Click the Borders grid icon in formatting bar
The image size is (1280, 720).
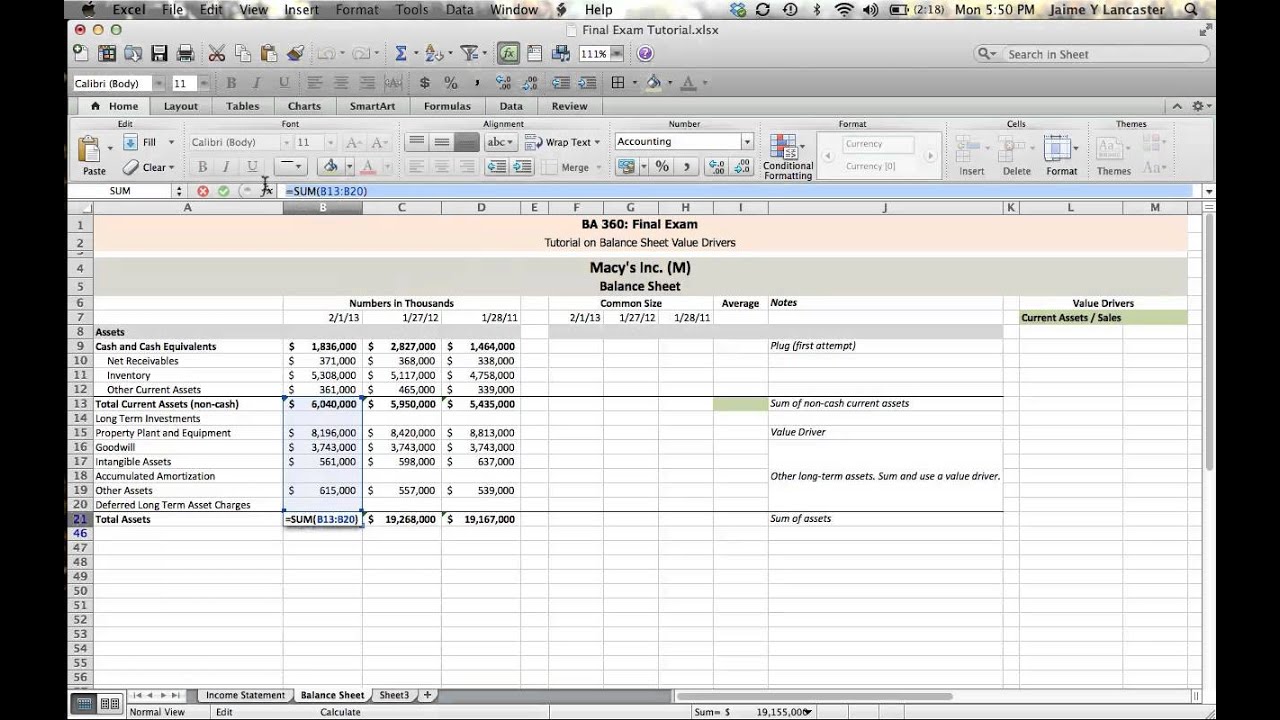(x=618, y=83)
